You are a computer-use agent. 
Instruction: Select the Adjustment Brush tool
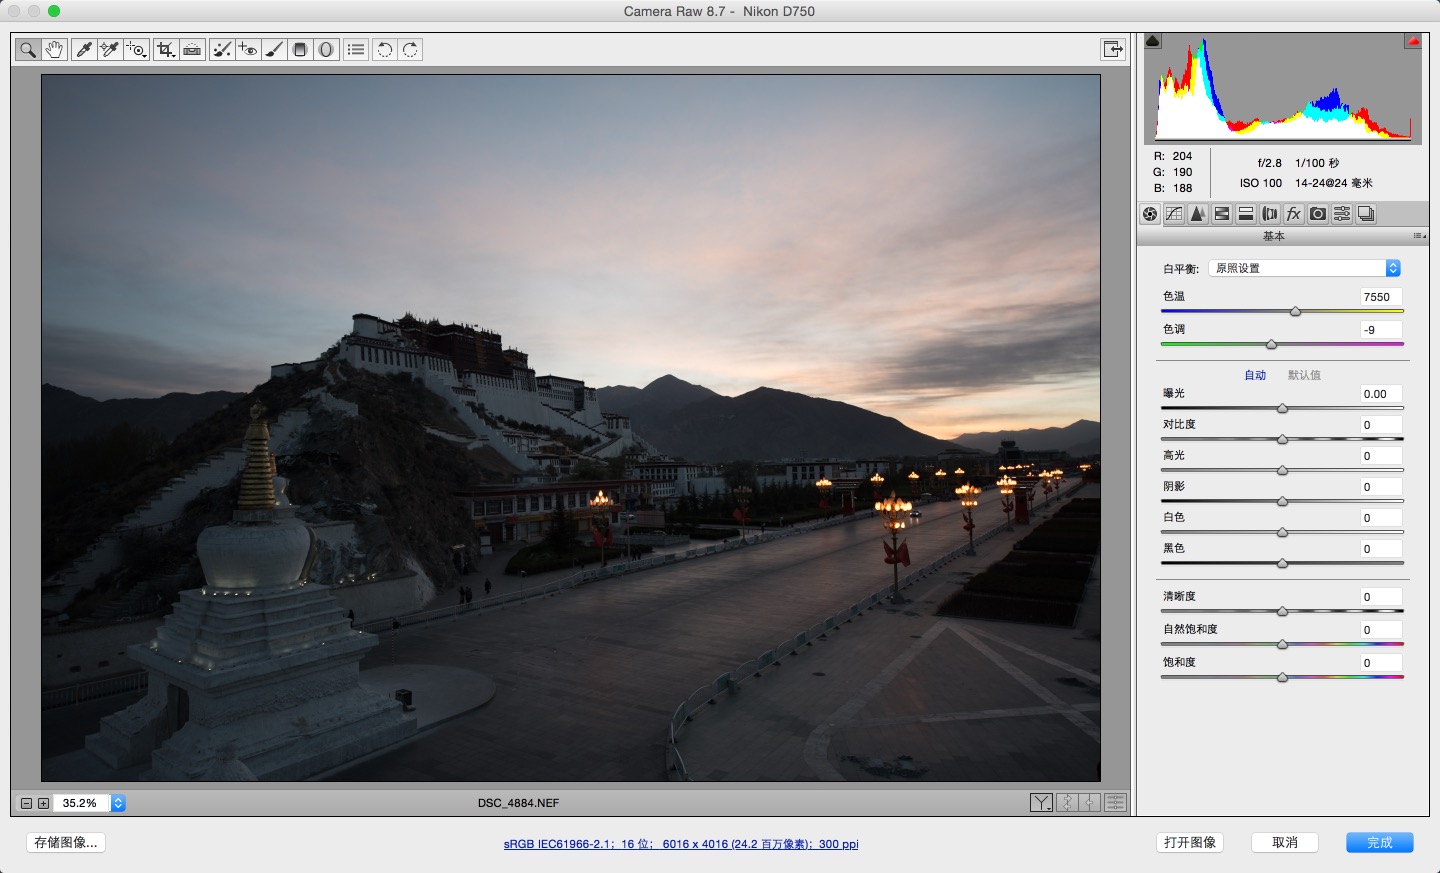coord(274,49)
